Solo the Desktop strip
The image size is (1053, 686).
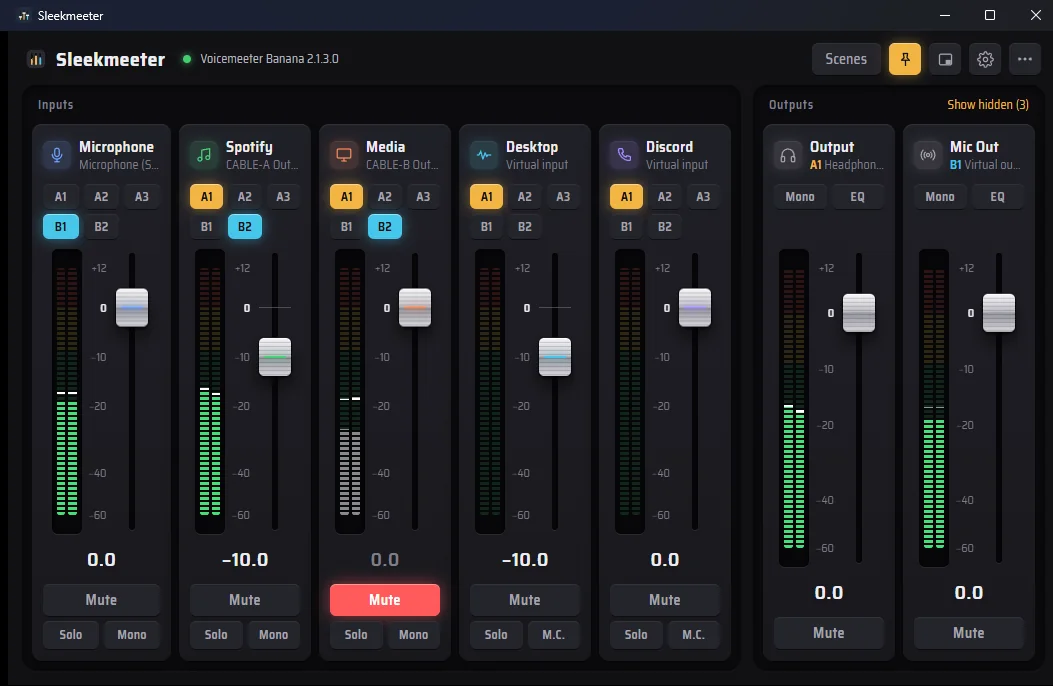pos(496,634)
